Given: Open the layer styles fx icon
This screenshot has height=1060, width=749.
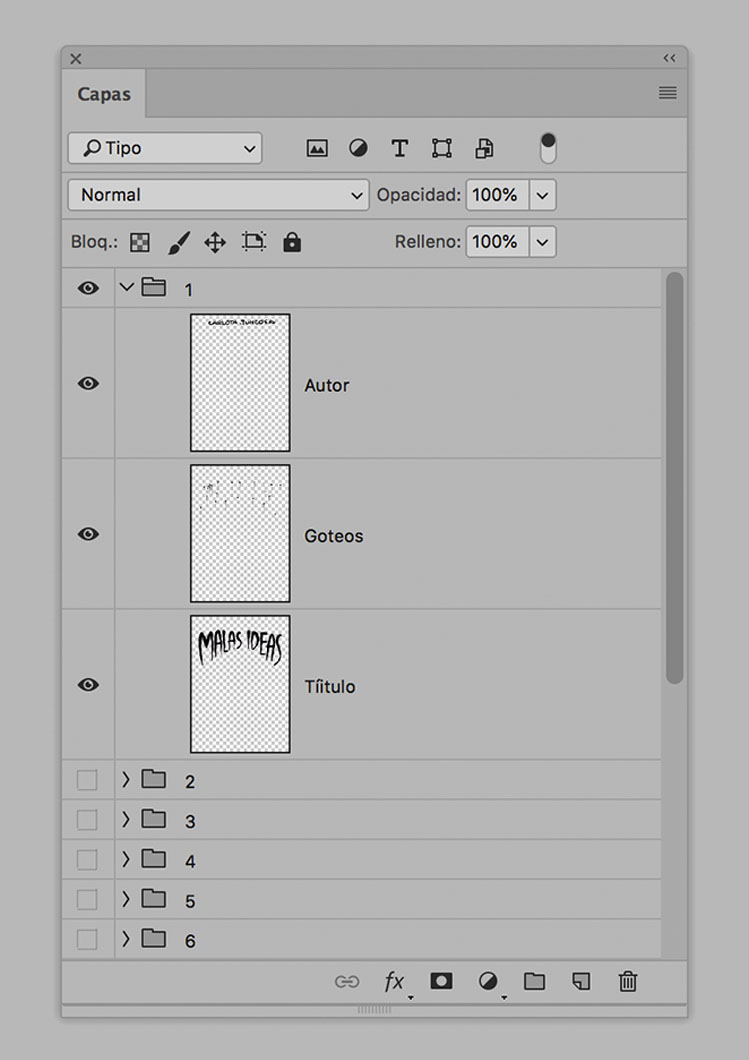Looking at the screenshot, I should (394, 981).
